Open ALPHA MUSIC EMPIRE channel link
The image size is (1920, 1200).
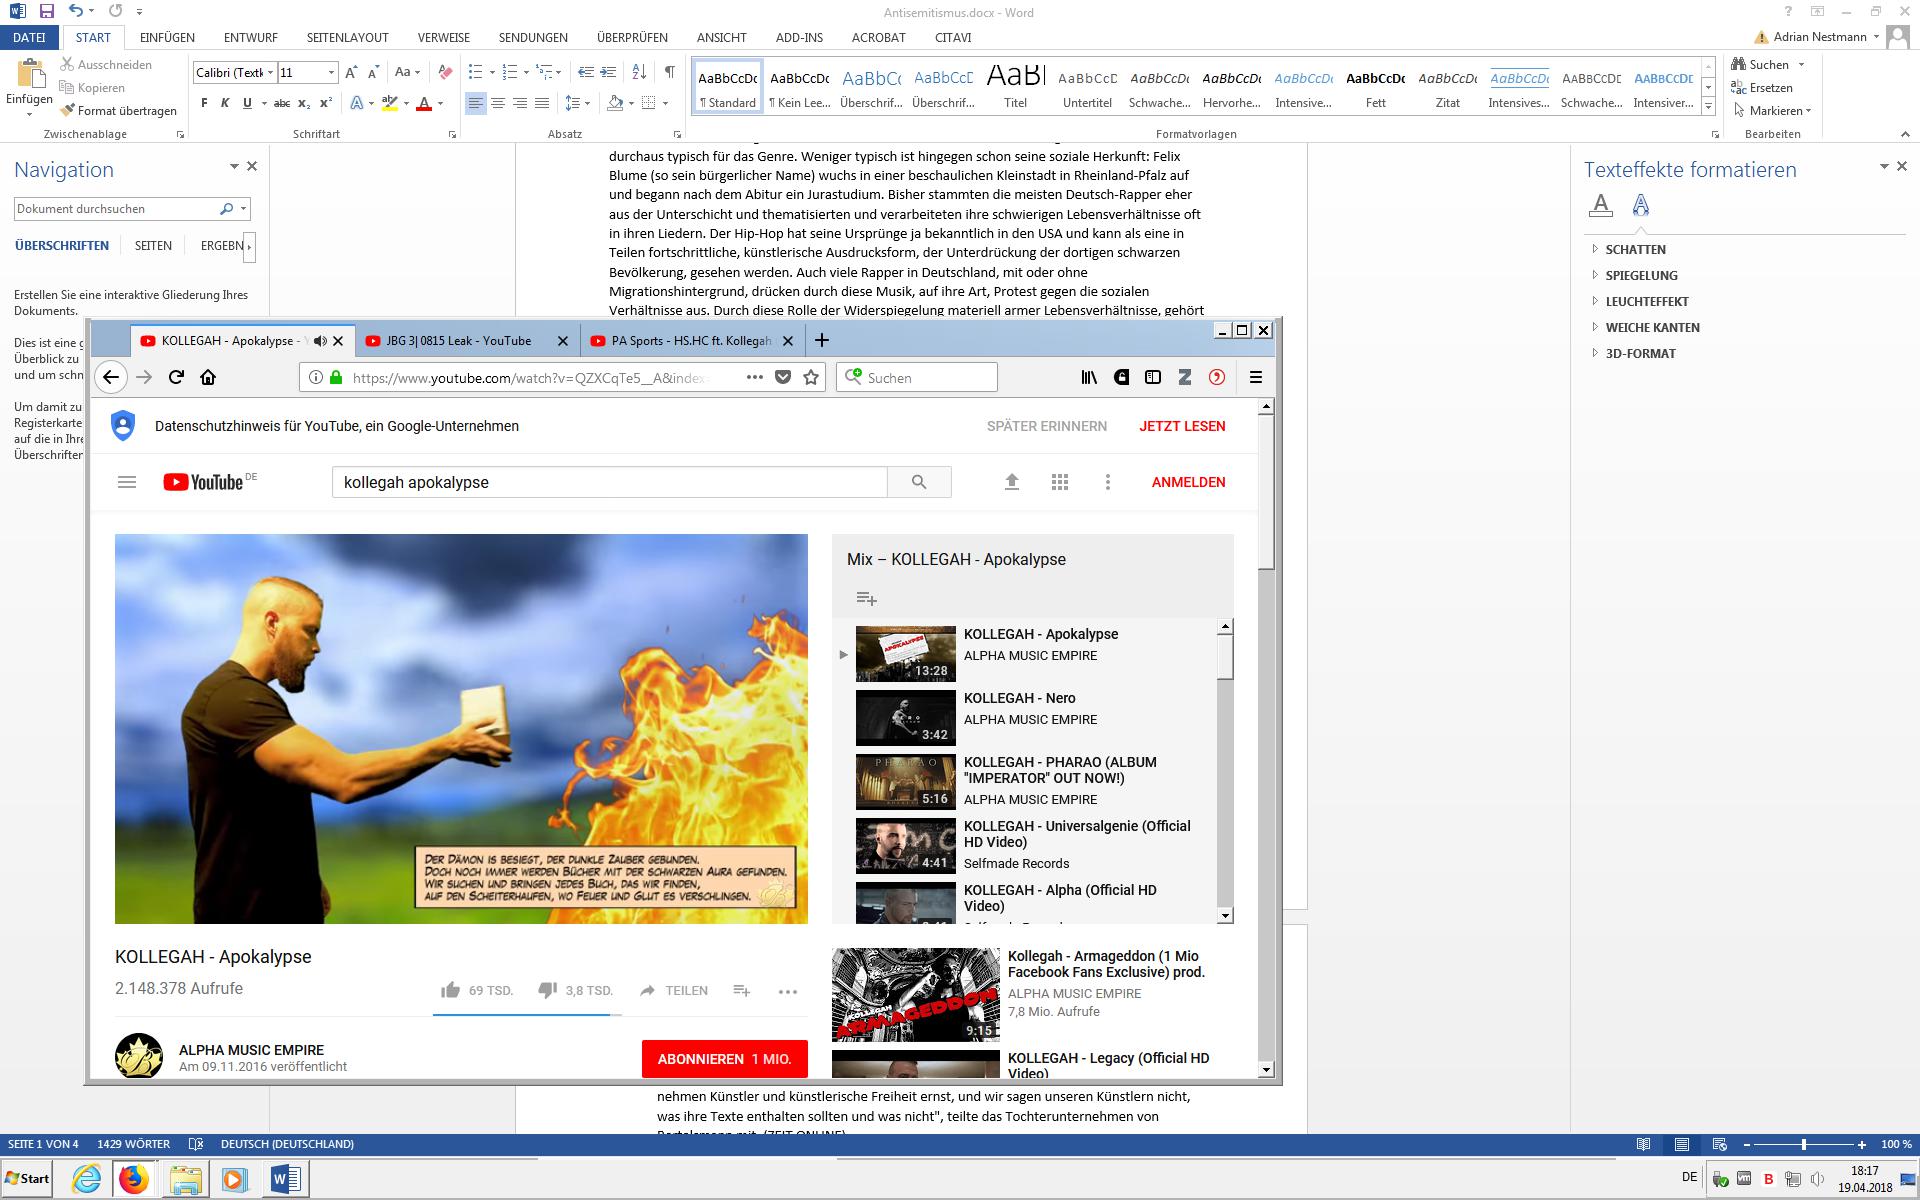(251, 1050)
